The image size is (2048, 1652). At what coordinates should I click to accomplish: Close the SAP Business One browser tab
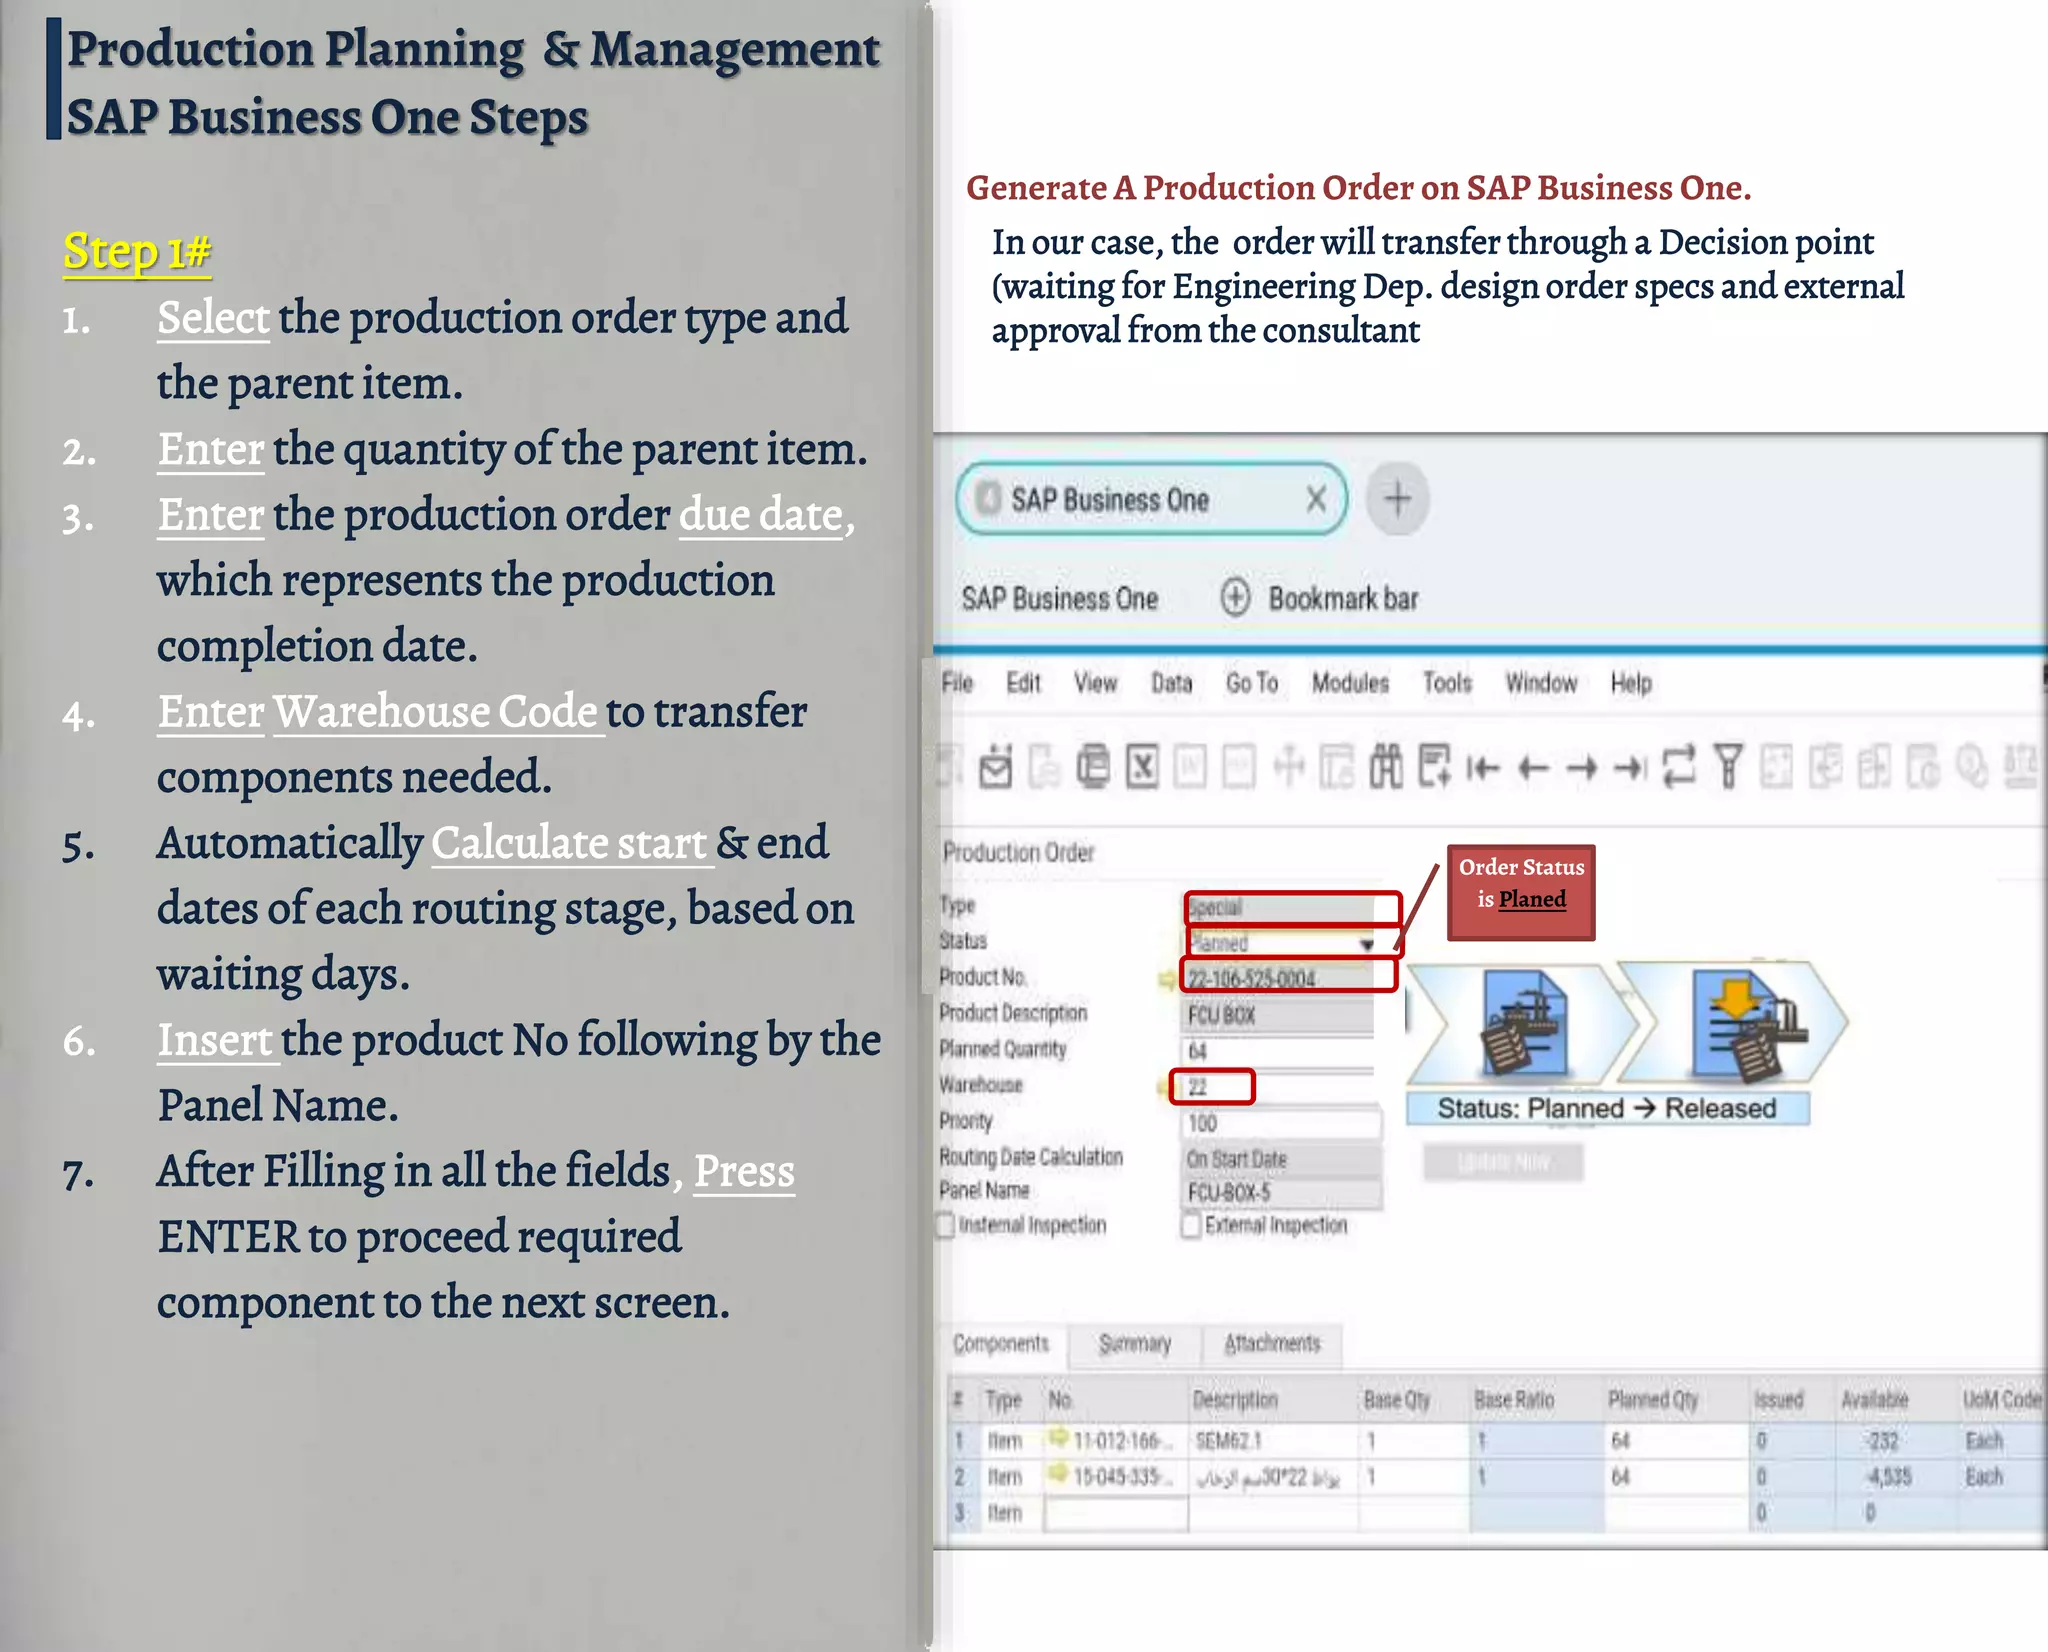1316,498
